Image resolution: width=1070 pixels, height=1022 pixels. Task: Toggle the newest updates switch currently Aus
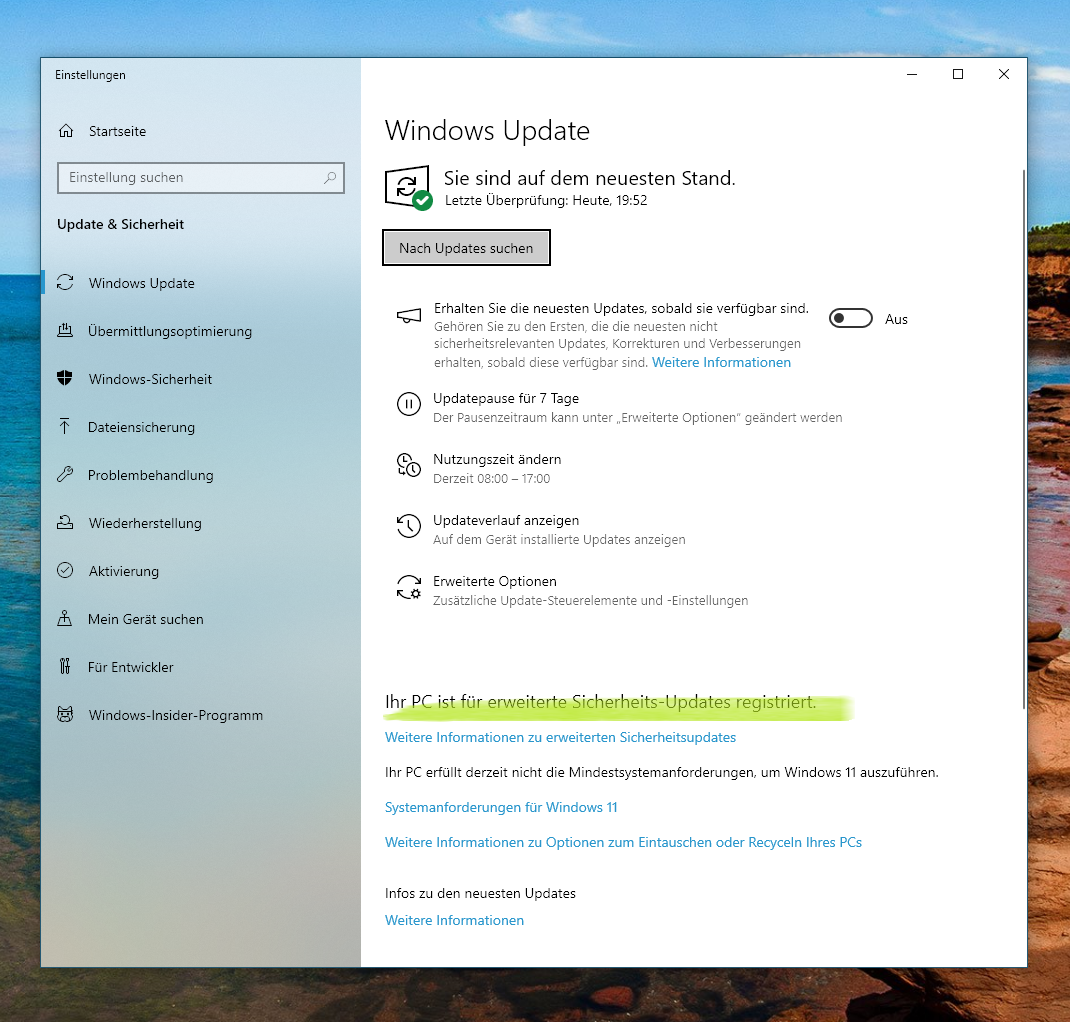point(850,319)
